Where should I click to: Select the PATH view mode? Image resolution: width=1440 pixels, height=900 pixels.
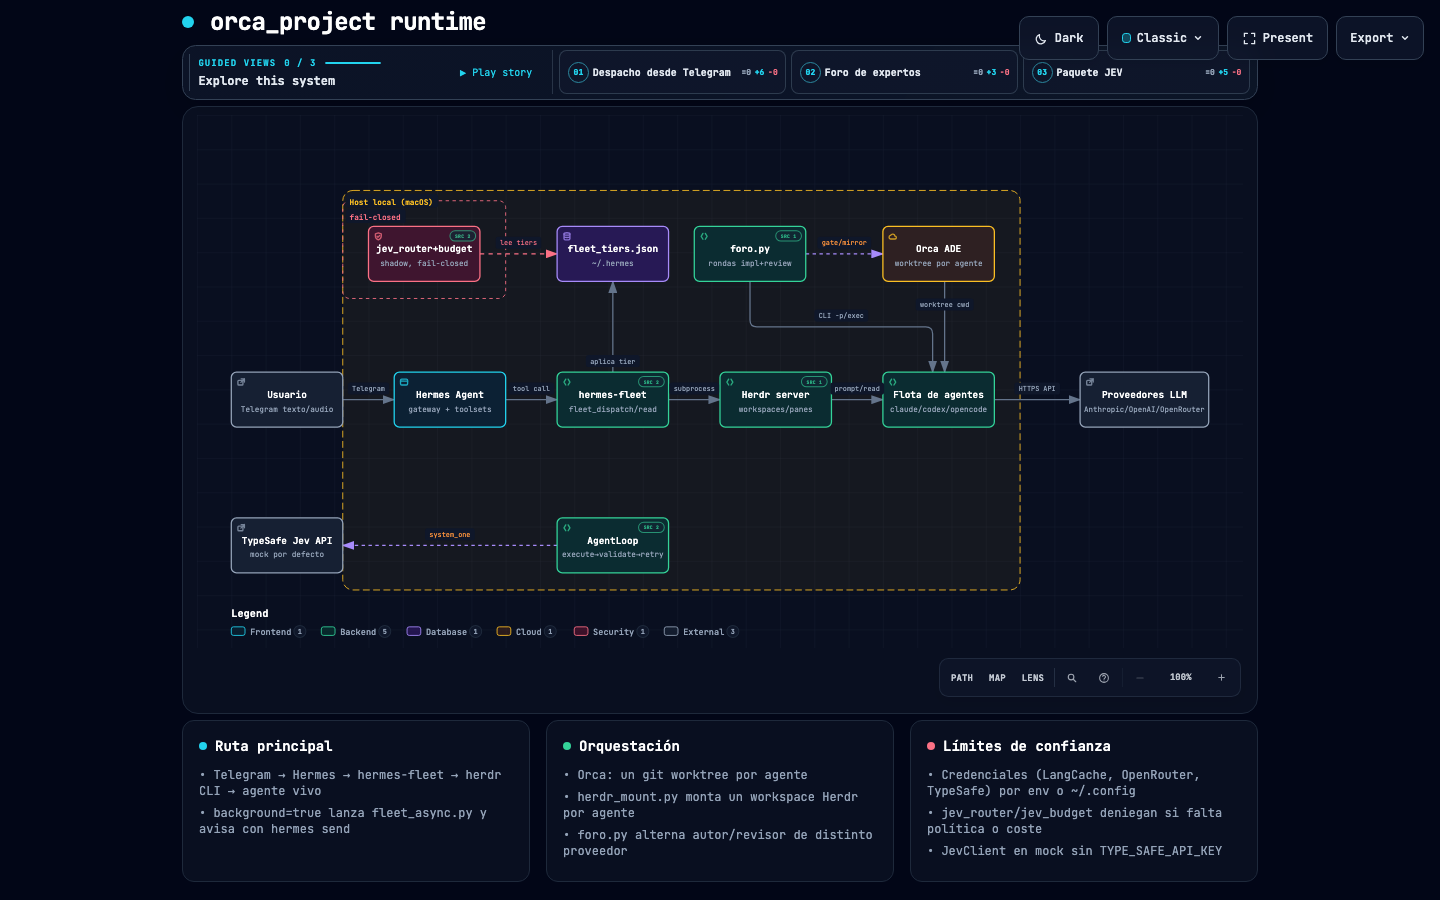962,678
